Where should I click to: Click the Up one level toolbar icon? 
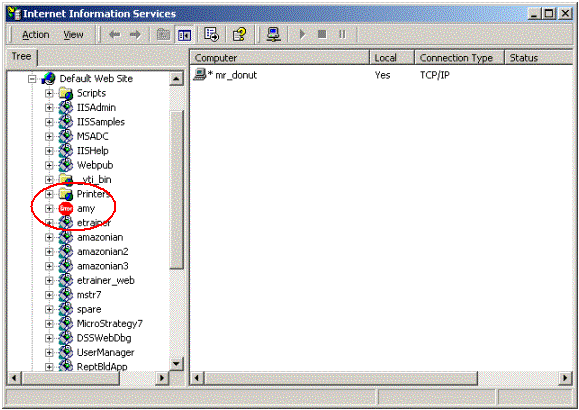(x=163, y=35)
